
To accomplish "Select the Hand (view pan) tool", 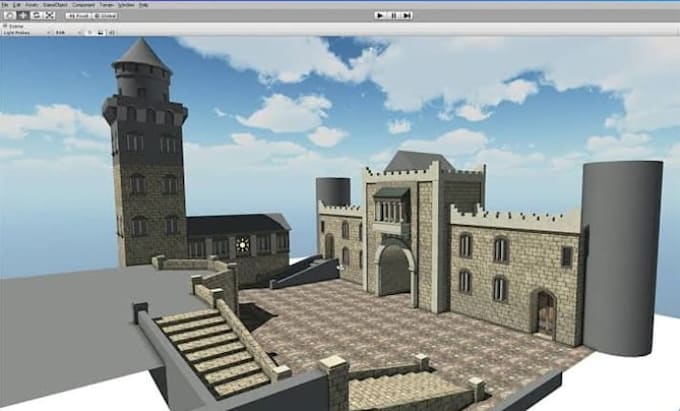I will (10, 16).
